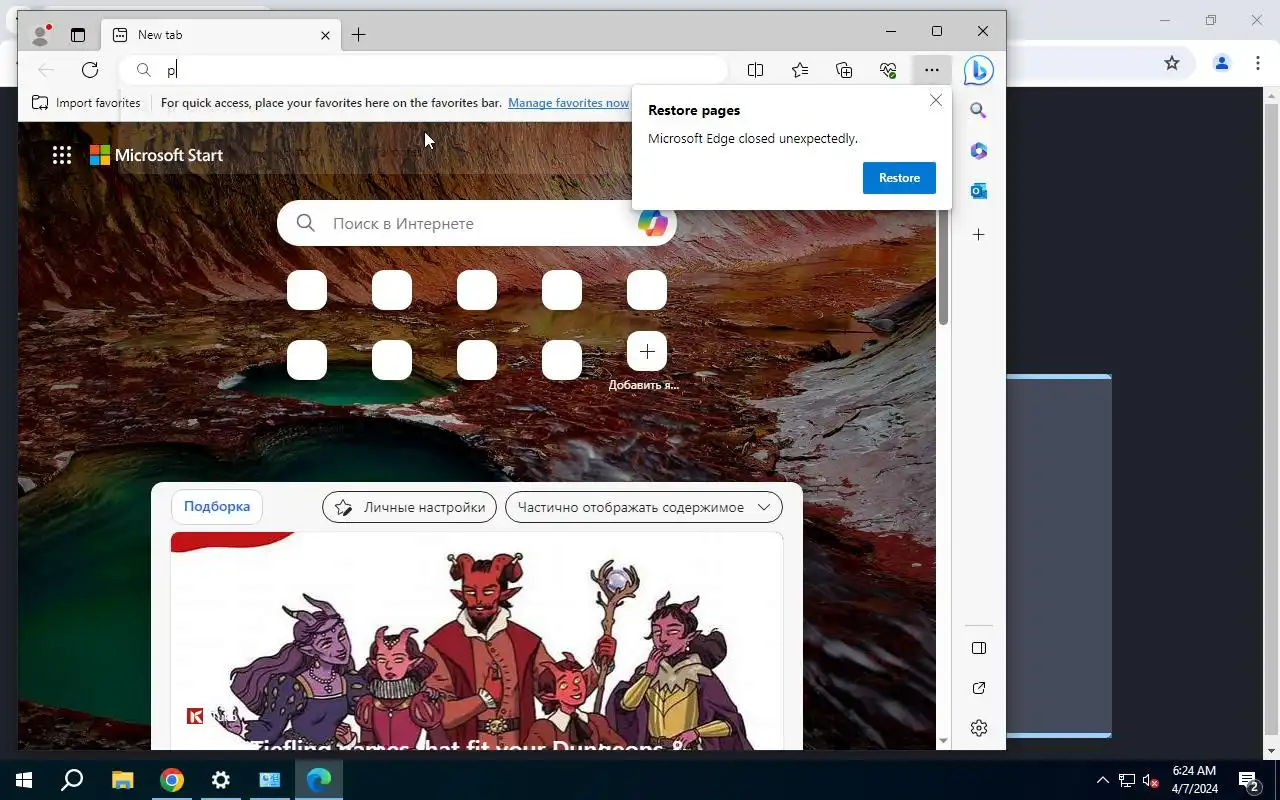Click the Поиск в Интернете search box
This screenshot has width=1280, height=800.
[x=477, y=223]
